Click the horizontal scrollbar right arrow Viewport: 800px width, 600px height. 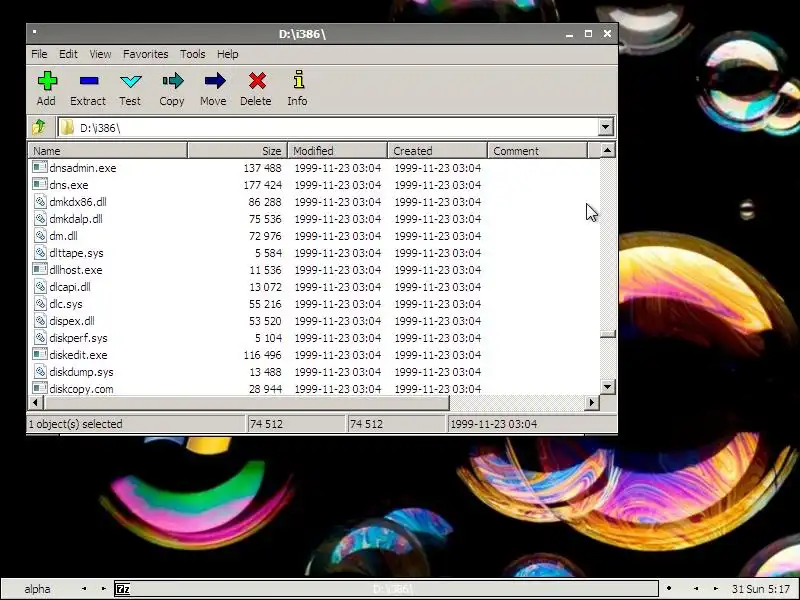591,403
